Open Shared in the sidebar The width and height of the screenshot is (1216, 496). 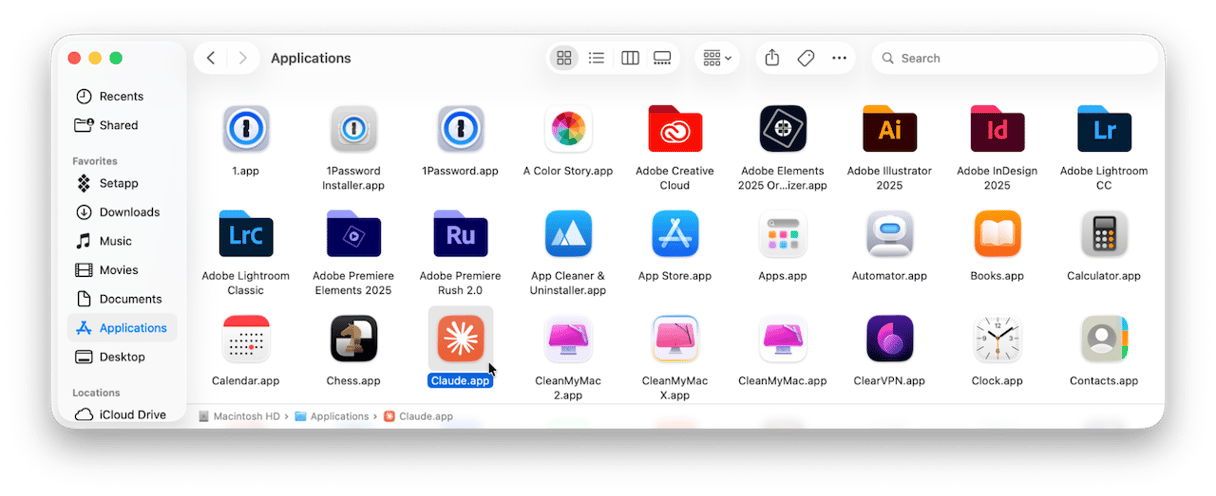coord(122,125)
